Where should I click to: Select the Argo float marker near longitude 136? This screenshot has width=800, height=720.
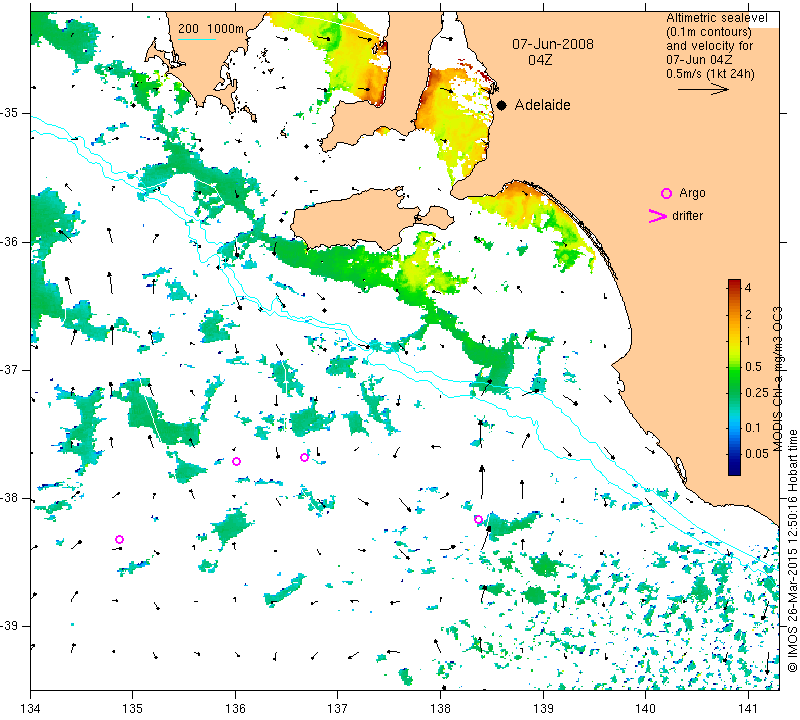point(236,461)
